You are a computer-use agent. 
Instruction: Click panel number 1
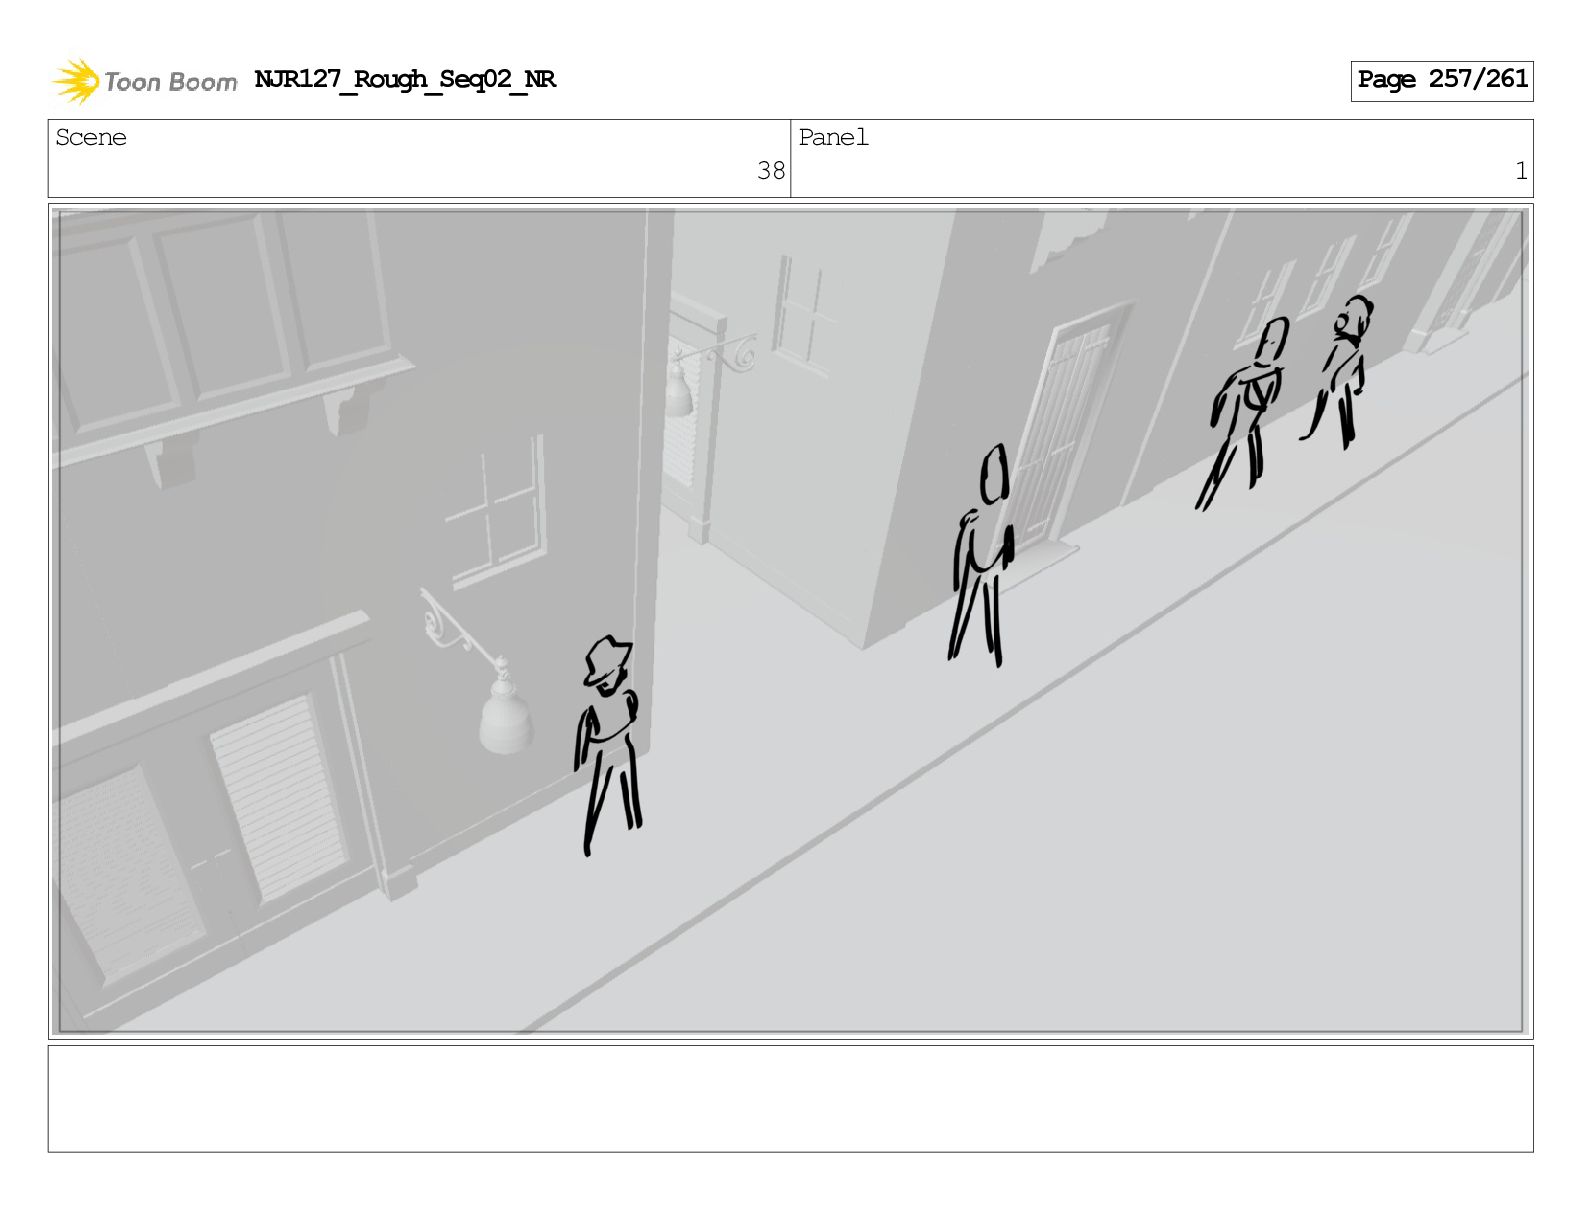tap(1521, 171)
